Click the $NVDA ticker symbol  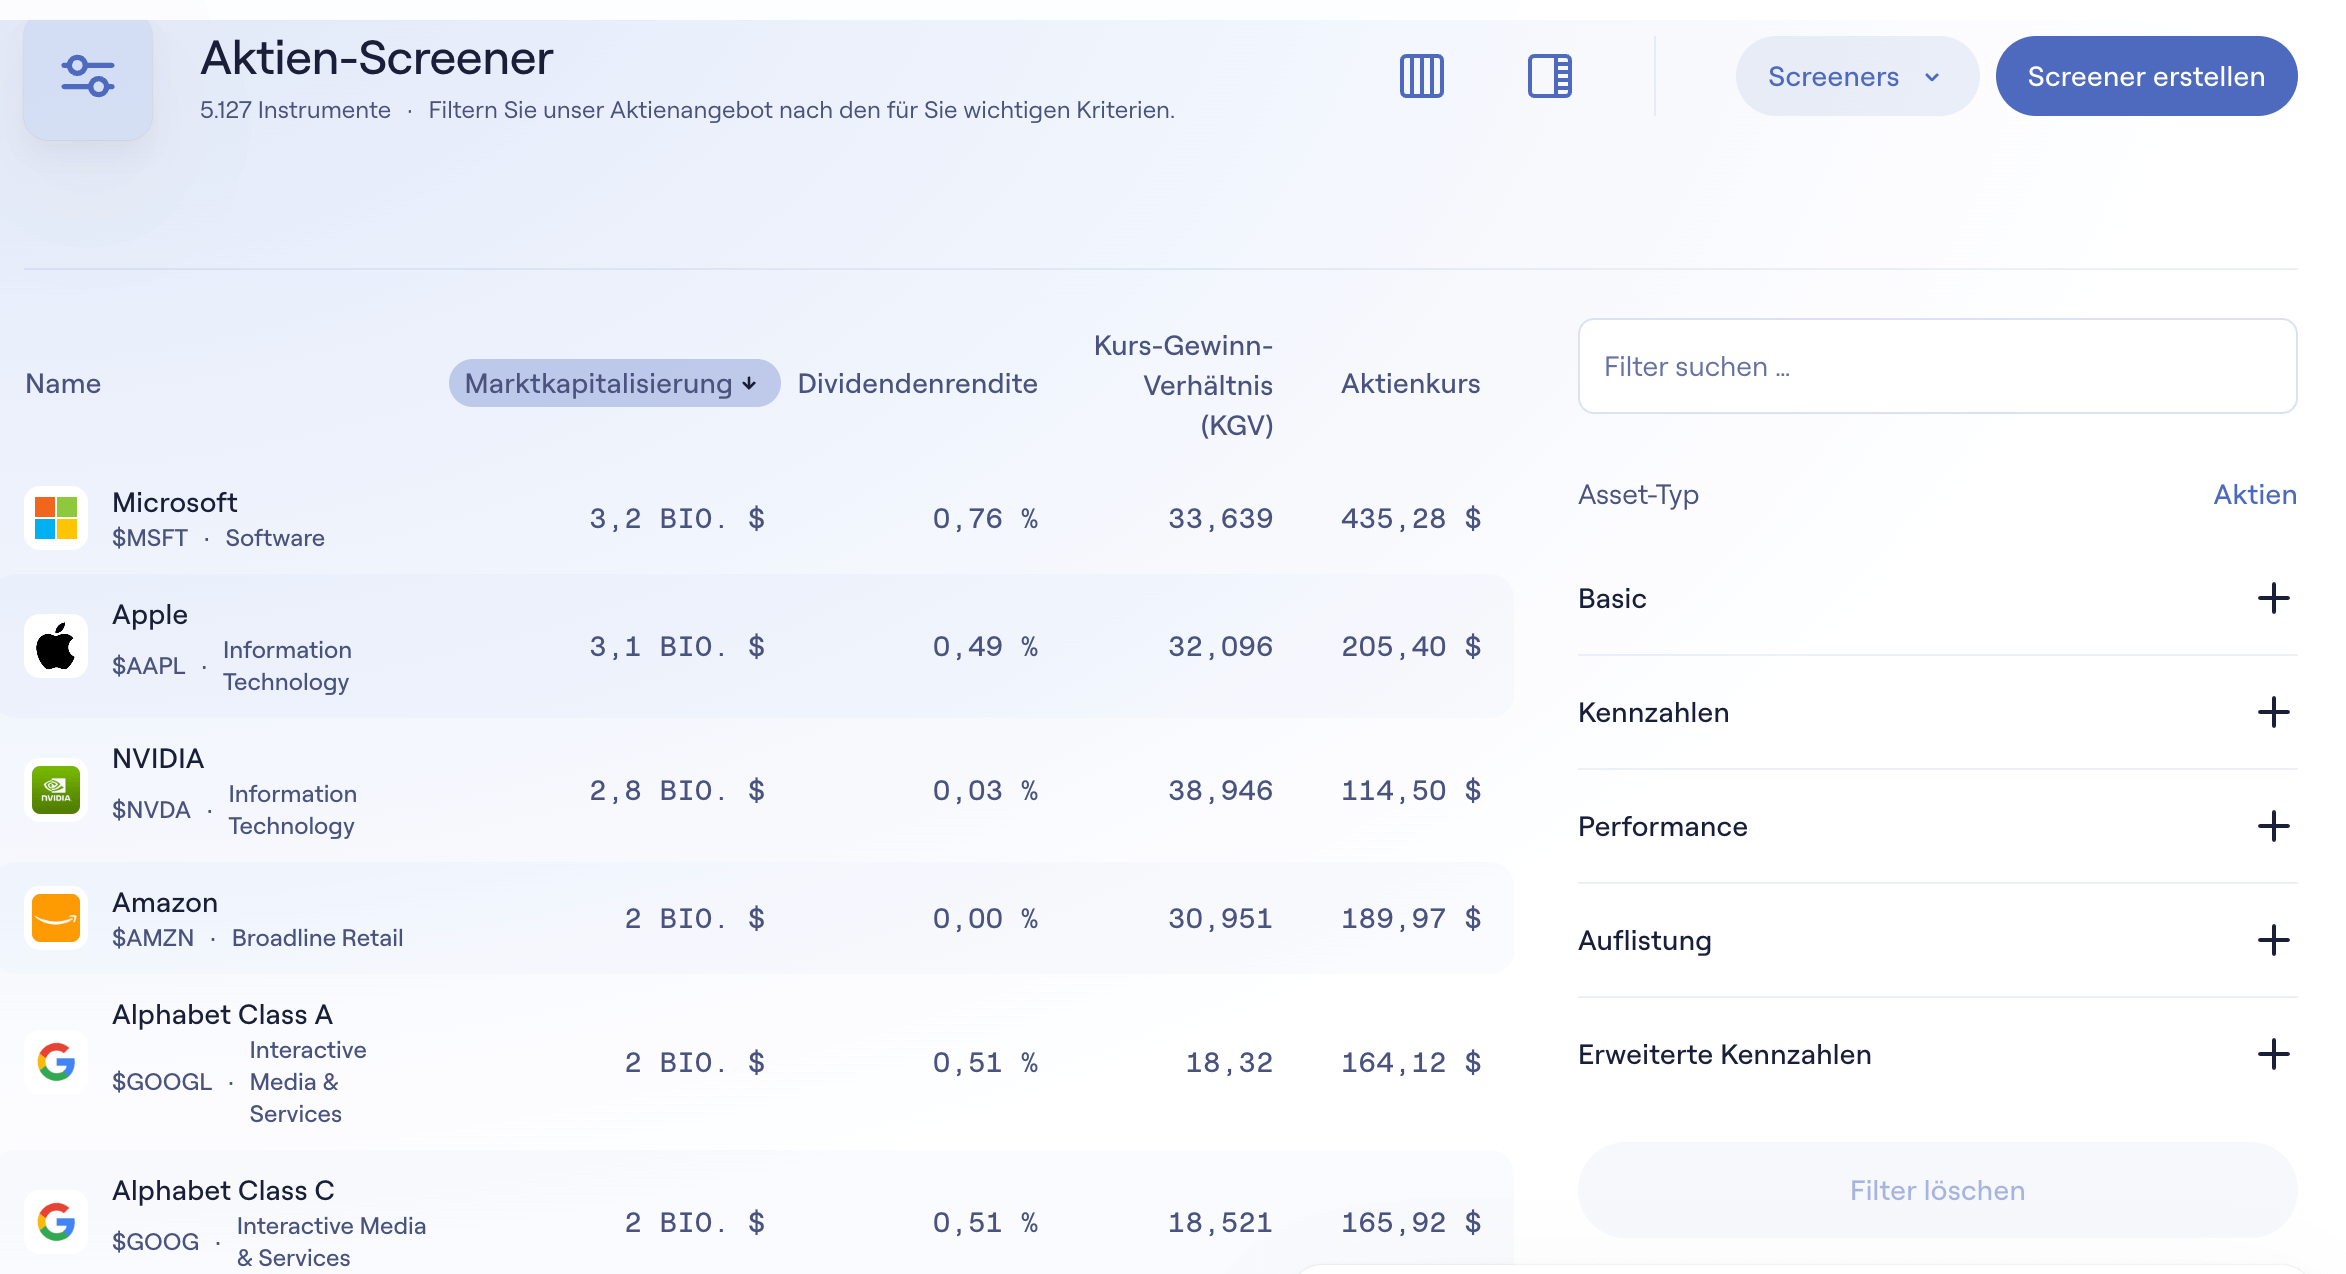tap(151, 810)
